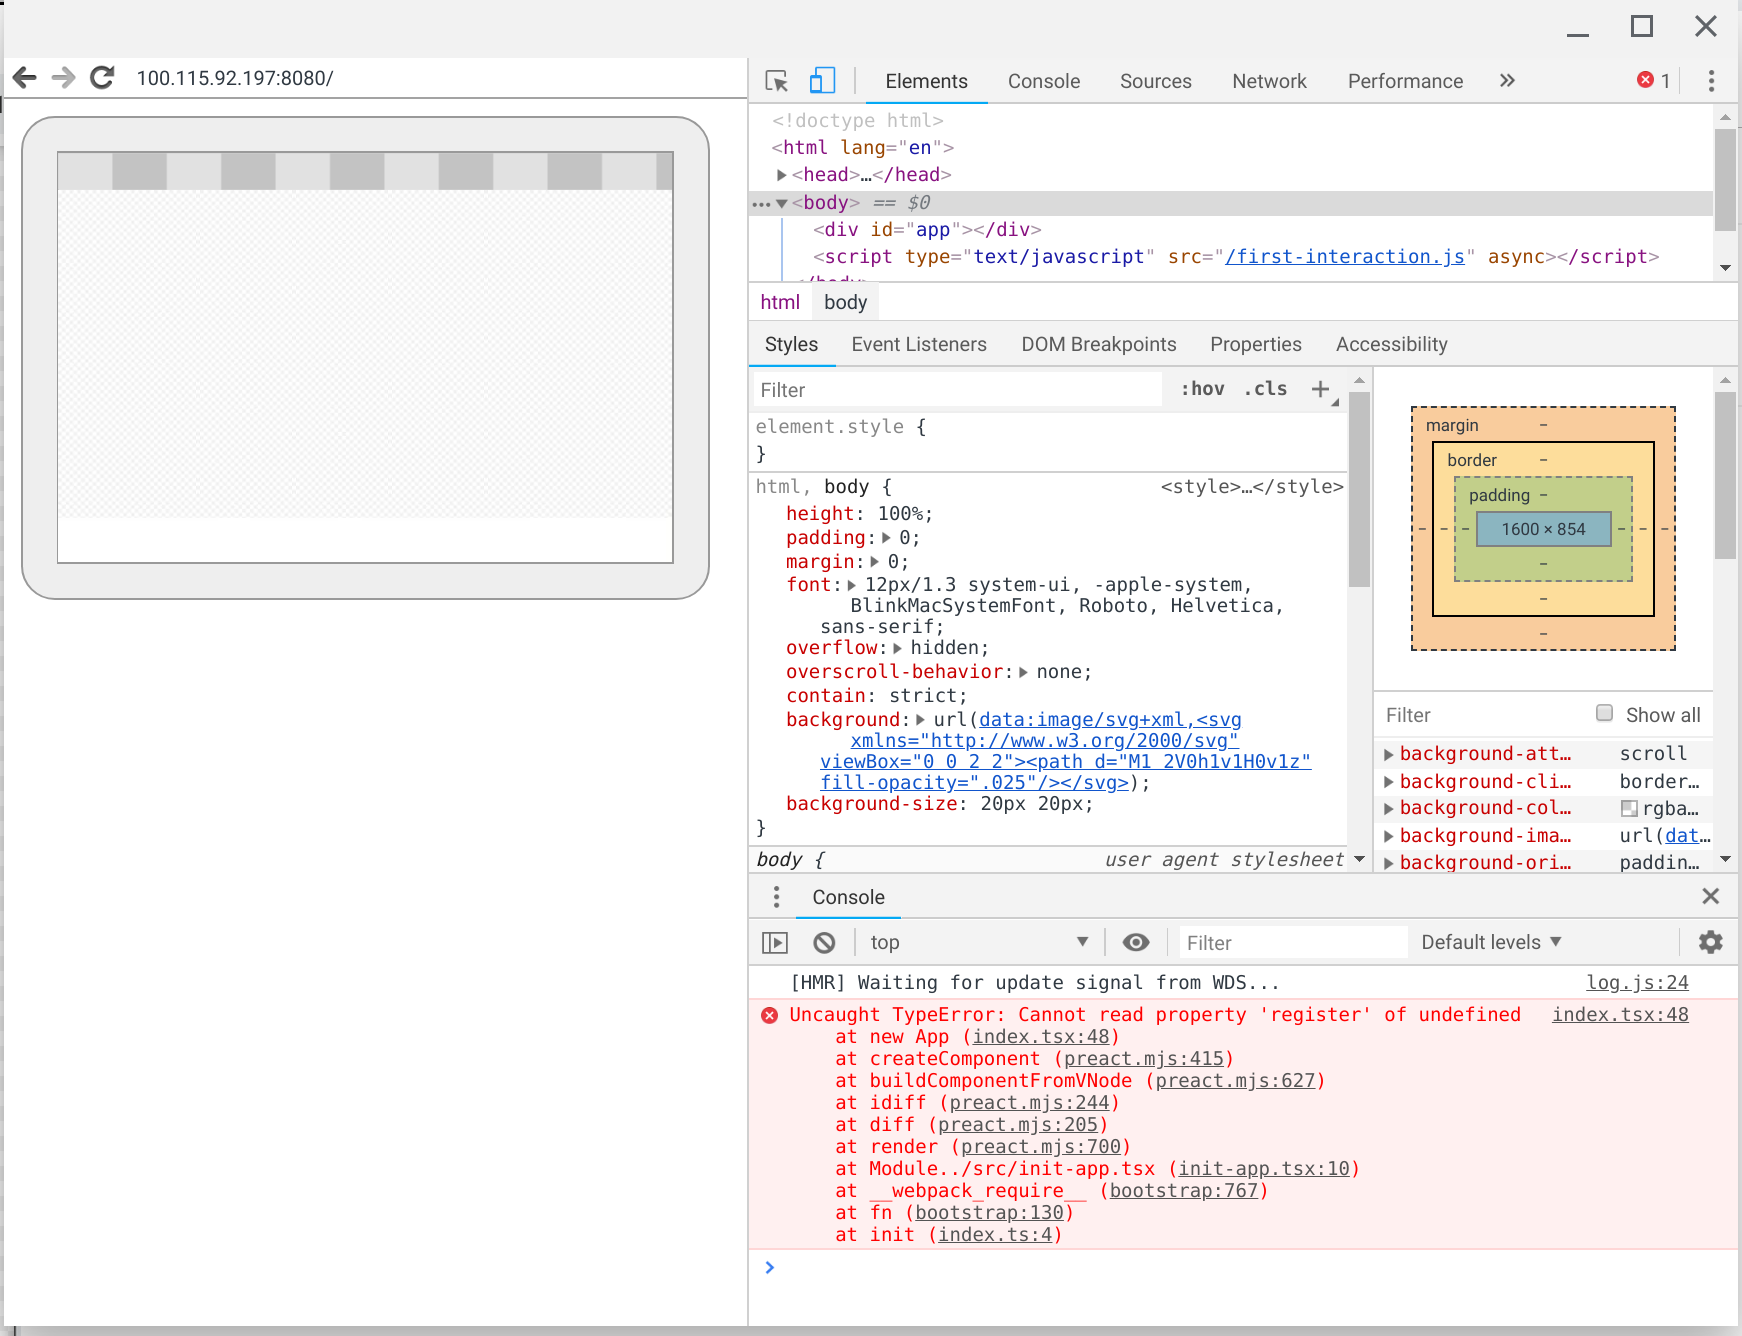Screen dimensions: 1742x1336
Task: Switch to the Network panel
Action: tap(1268, 81)
